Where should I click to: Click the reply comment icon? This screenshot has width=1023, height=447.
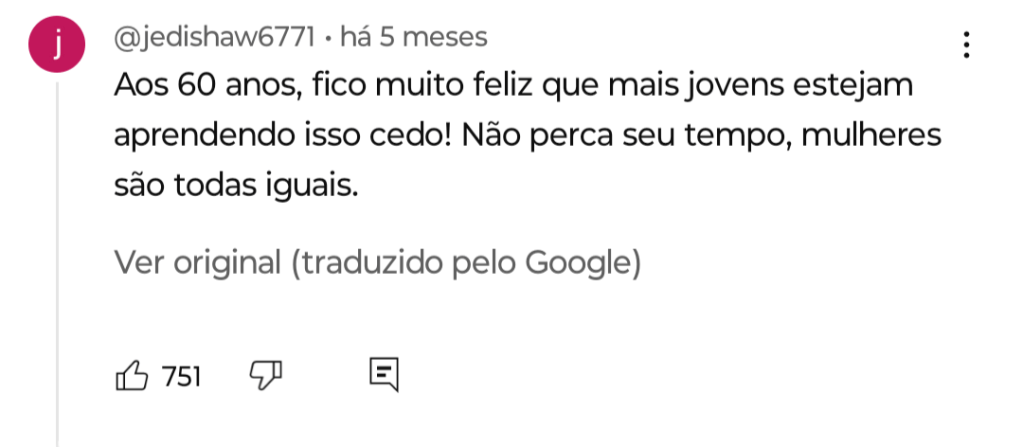[x=384, y=374]
